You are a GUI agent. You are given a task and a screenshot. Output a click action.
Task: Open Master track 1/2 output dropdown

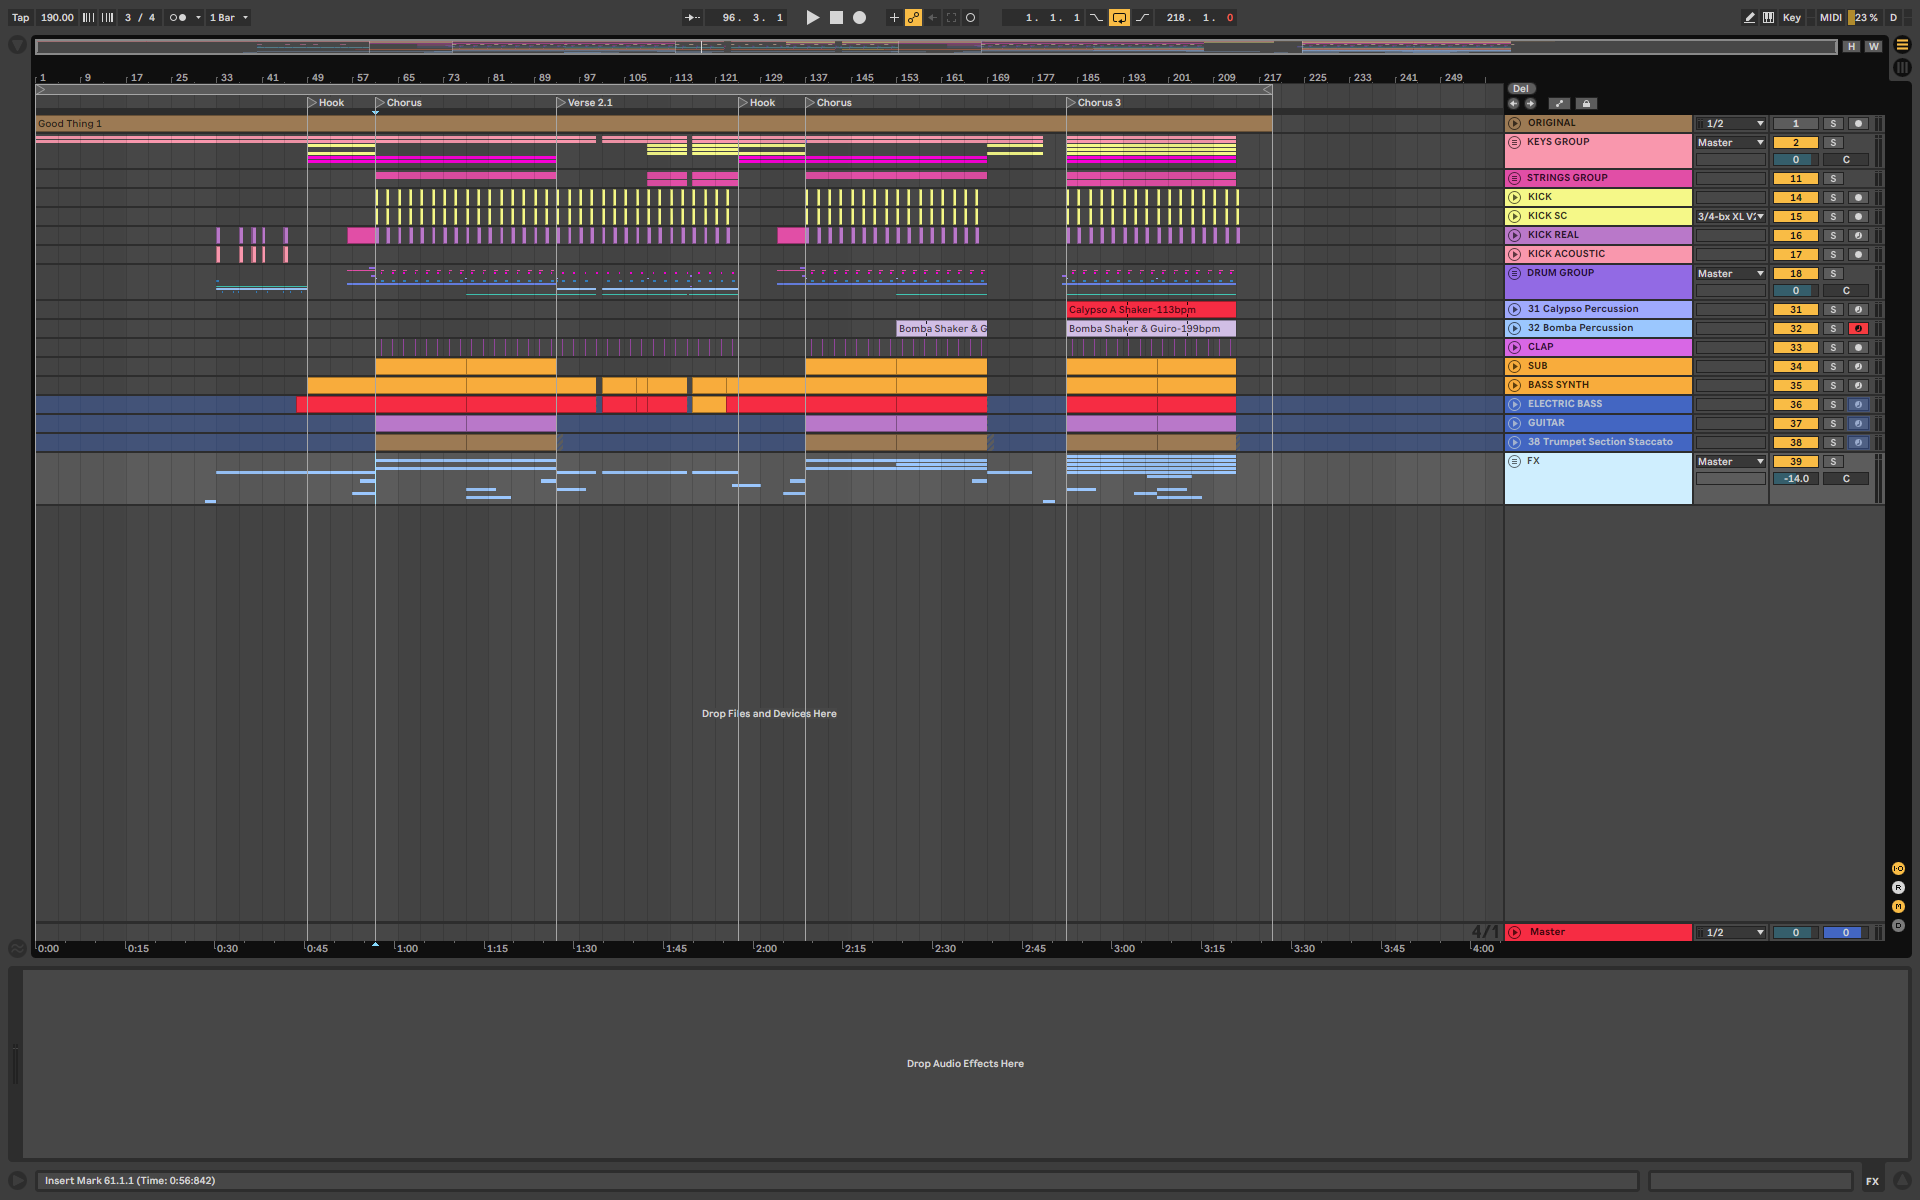(1731, 933)
